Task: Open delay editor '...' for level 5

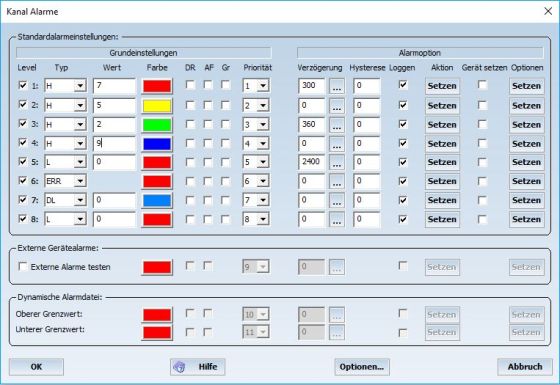Action: point(337,162)
